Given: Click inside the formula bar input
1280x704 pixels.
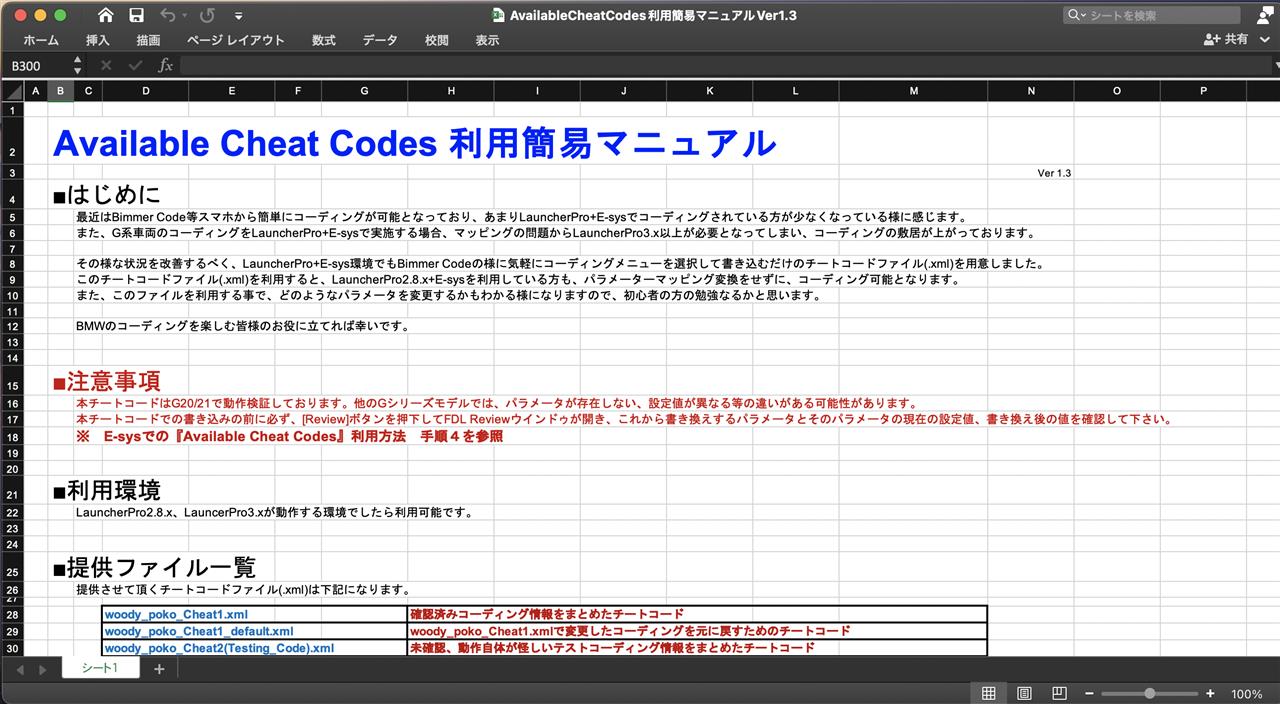Looking at the screenshot, I should [x=724, y=65].
